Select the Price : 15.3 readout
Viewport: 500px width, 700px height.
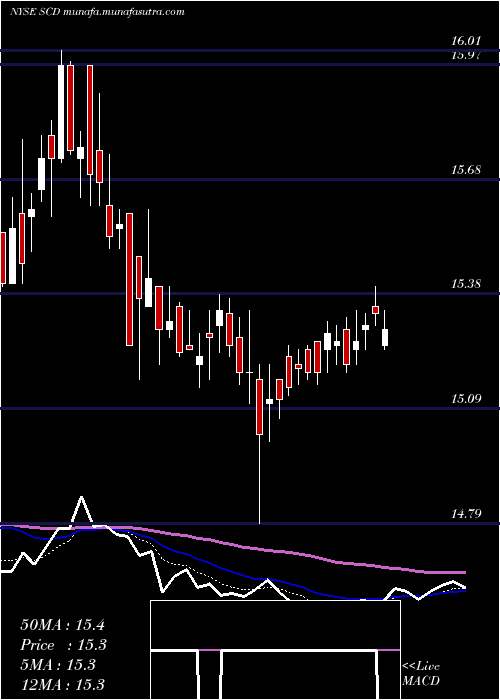pyautogui.click(x=64, y=645)
